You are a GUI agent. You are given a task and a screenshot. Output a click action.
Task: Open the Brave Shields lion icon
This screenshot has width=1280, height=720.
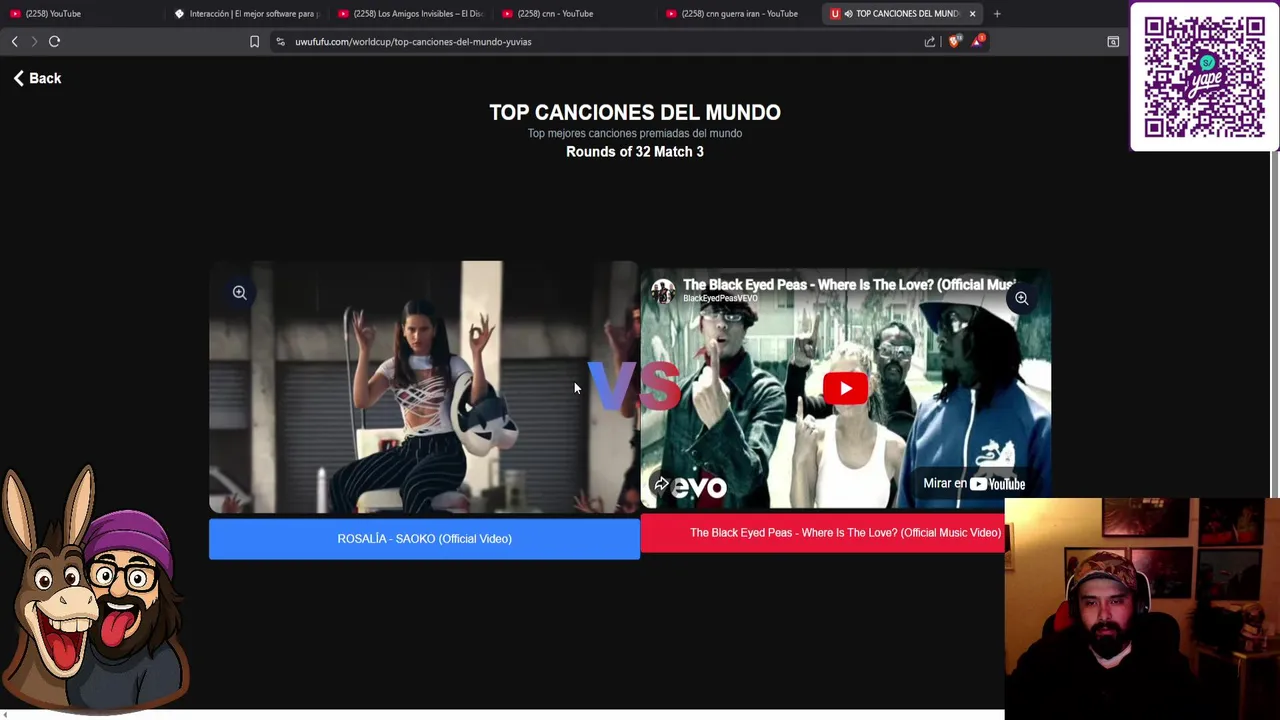(x=954, y=42)
